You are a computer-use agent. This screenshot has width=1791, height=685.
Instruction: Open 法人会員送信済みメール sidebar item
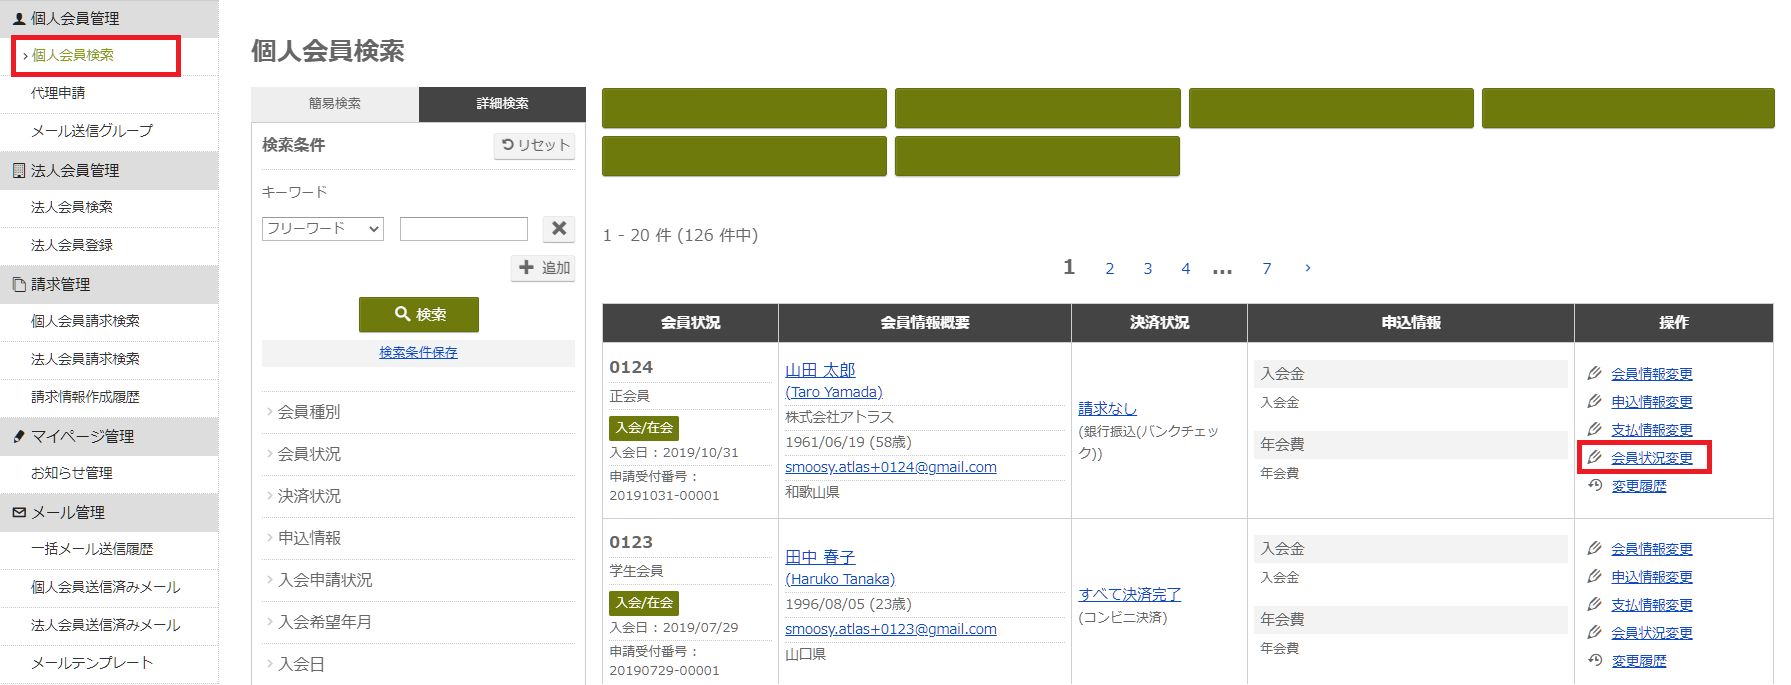point(106,625)
